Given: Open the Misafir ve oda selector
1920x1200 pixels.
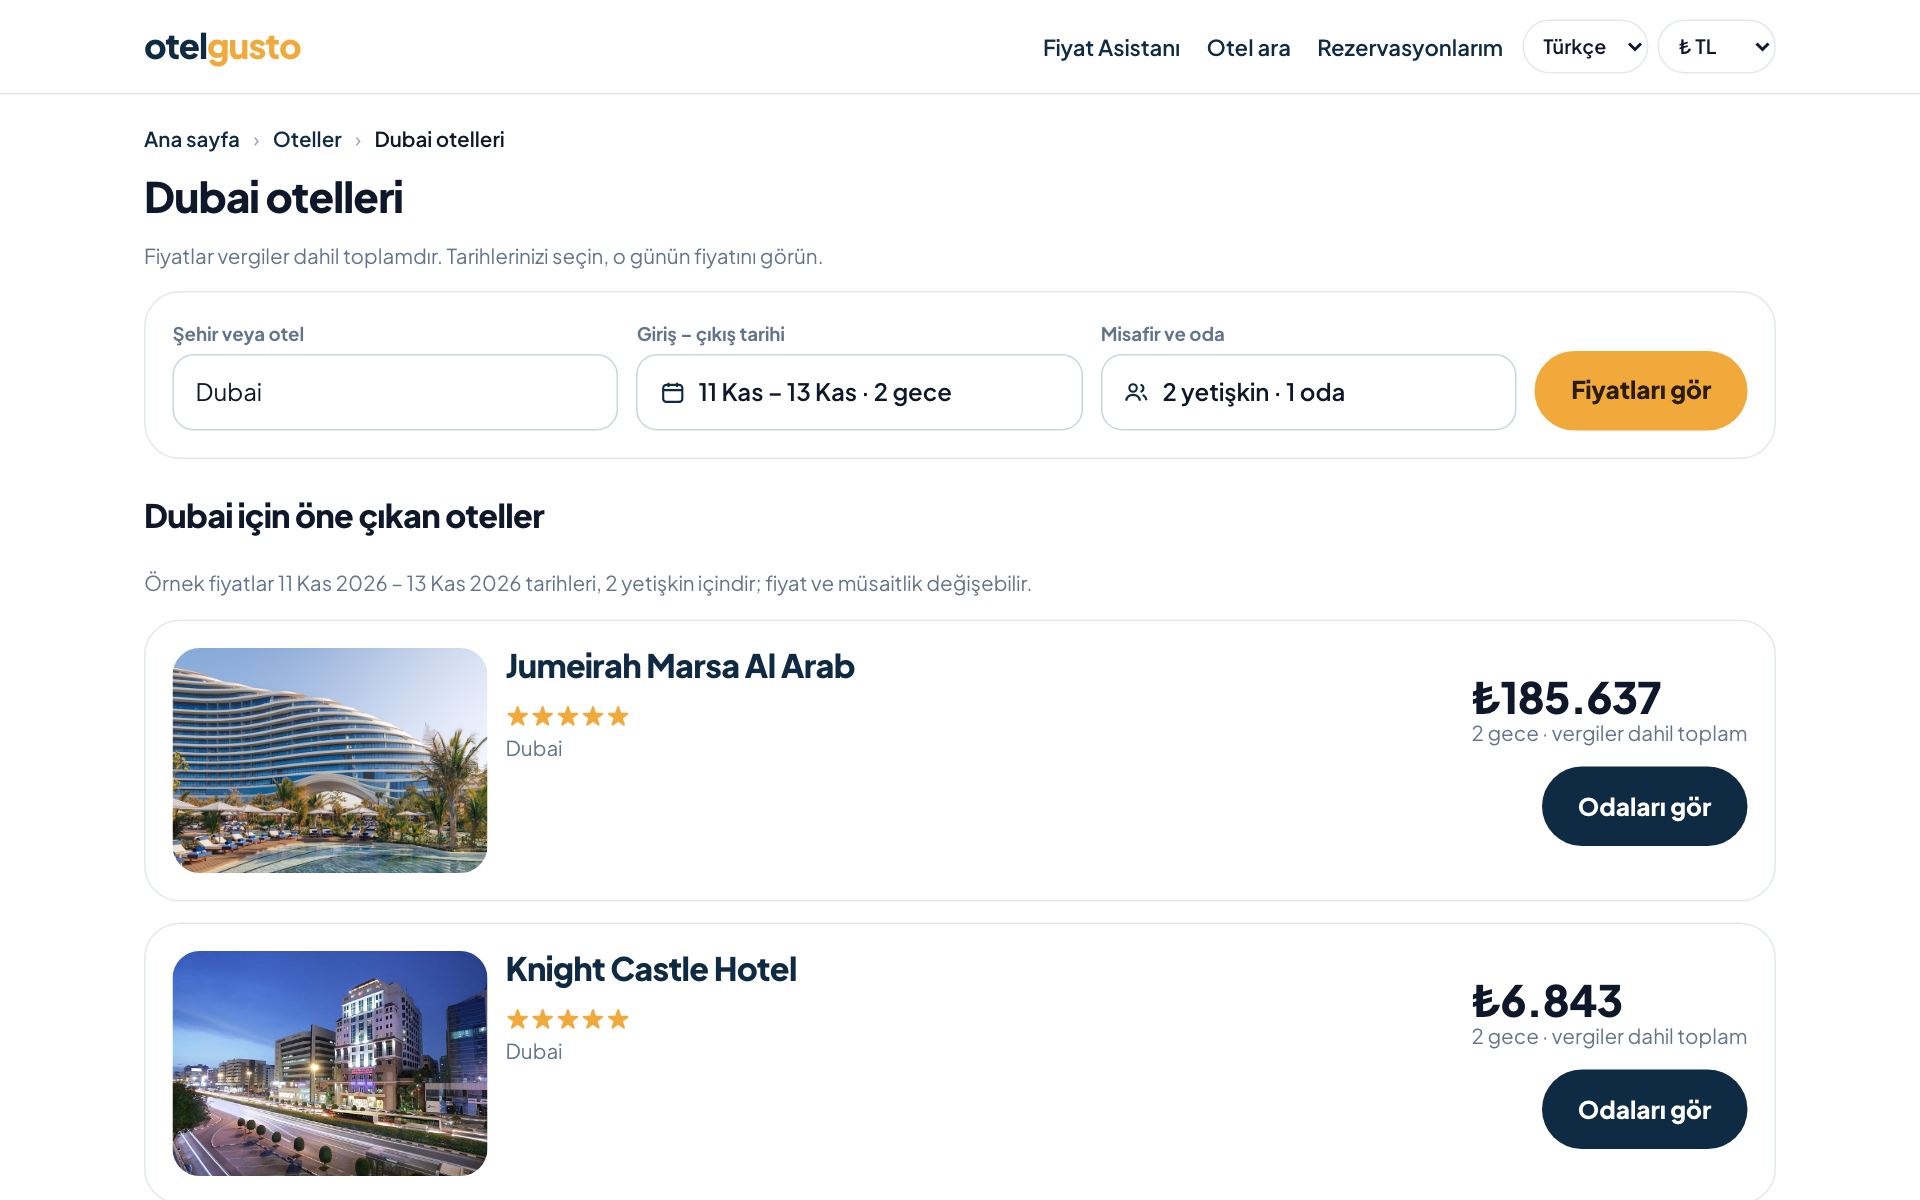Looking at the screenshot, I should pyautogui.click(x=1308, y=393).
